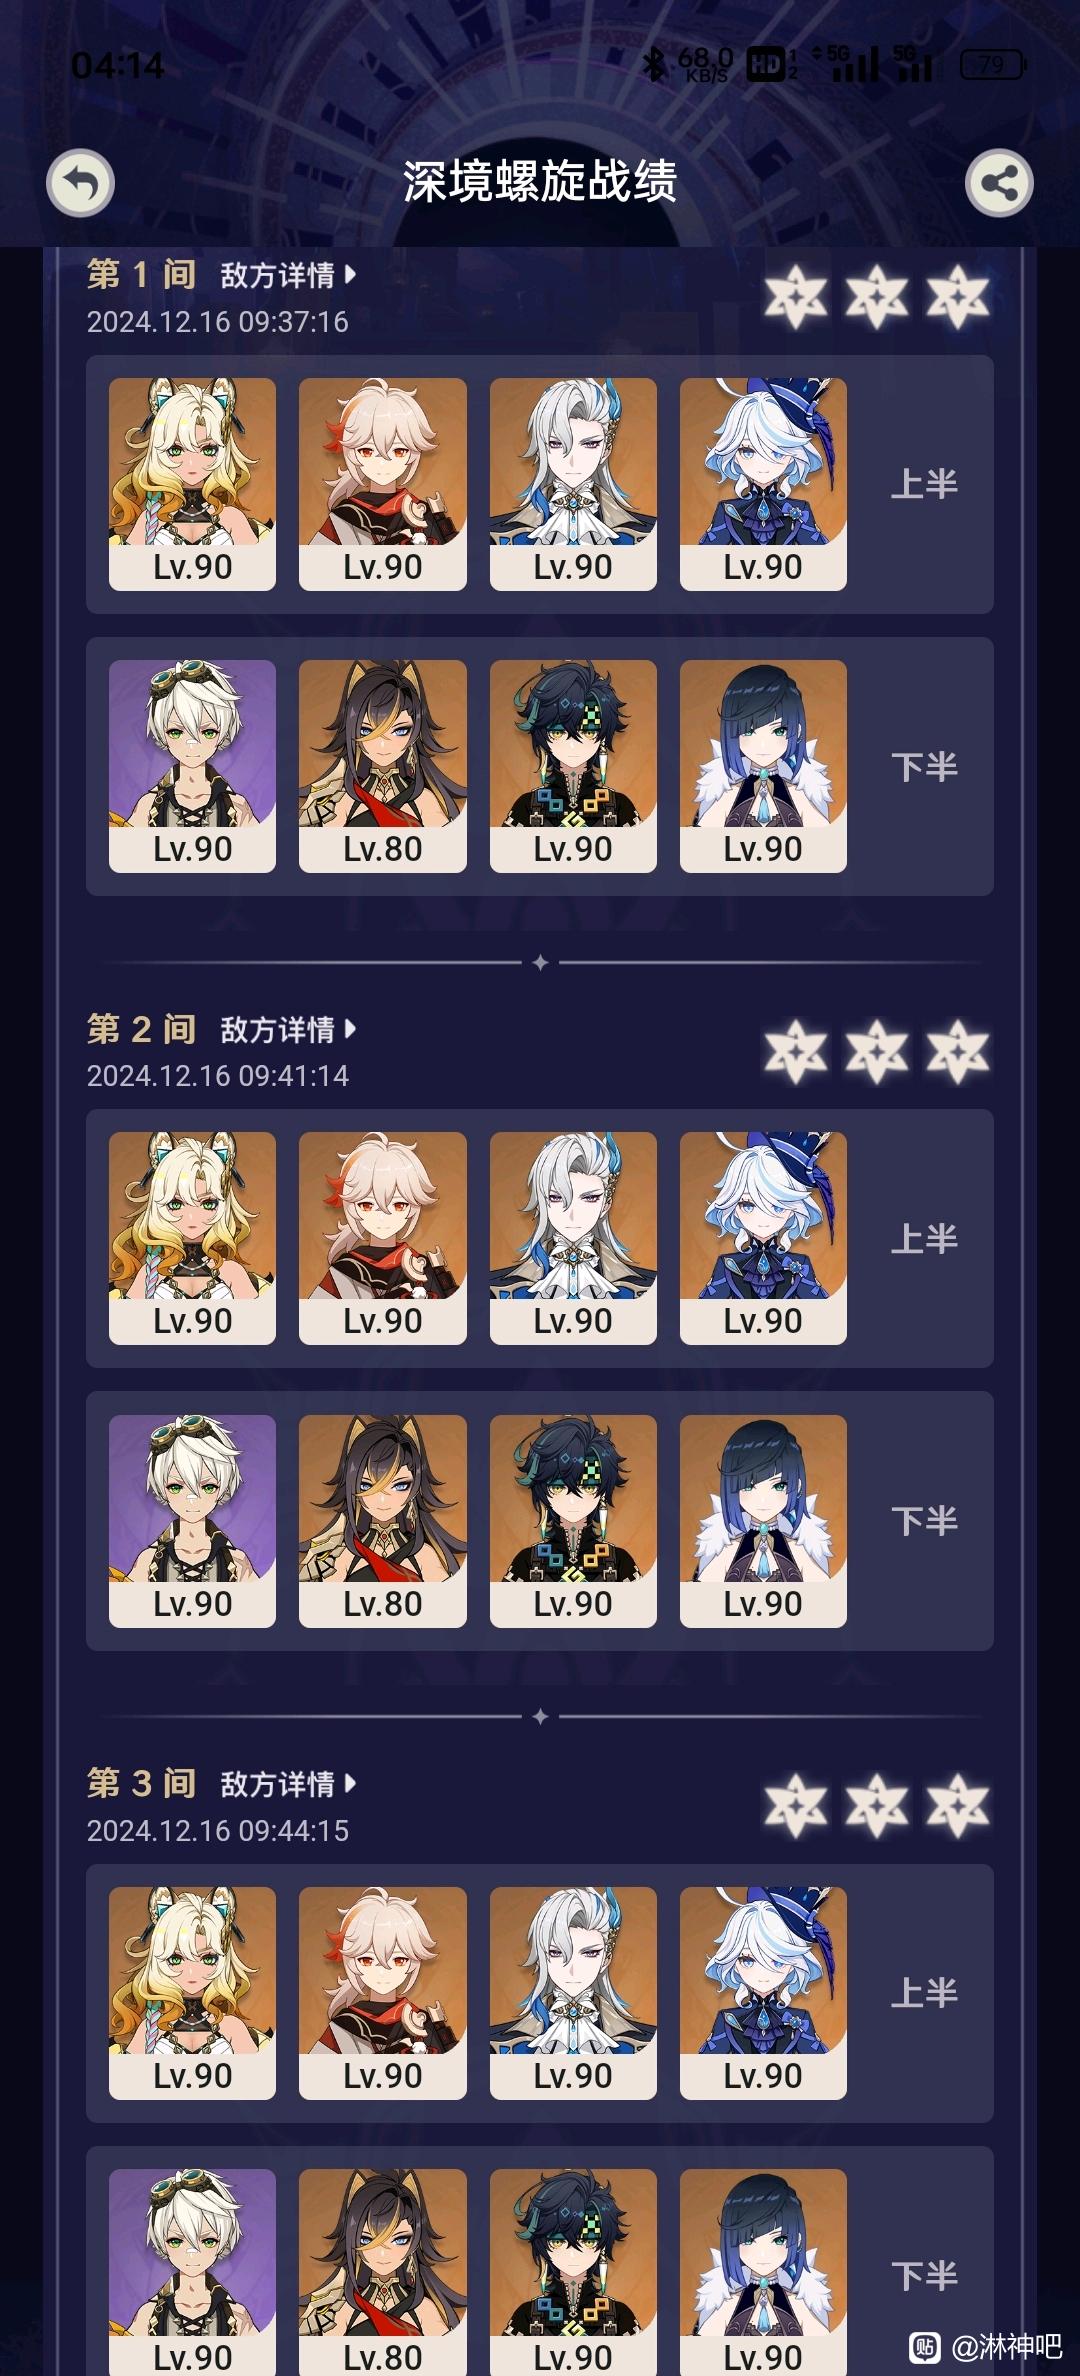Open the share icon in the header
The height and width of the screenshot is (2376, 1080).
pyautogui.click(x=999, y=183)
